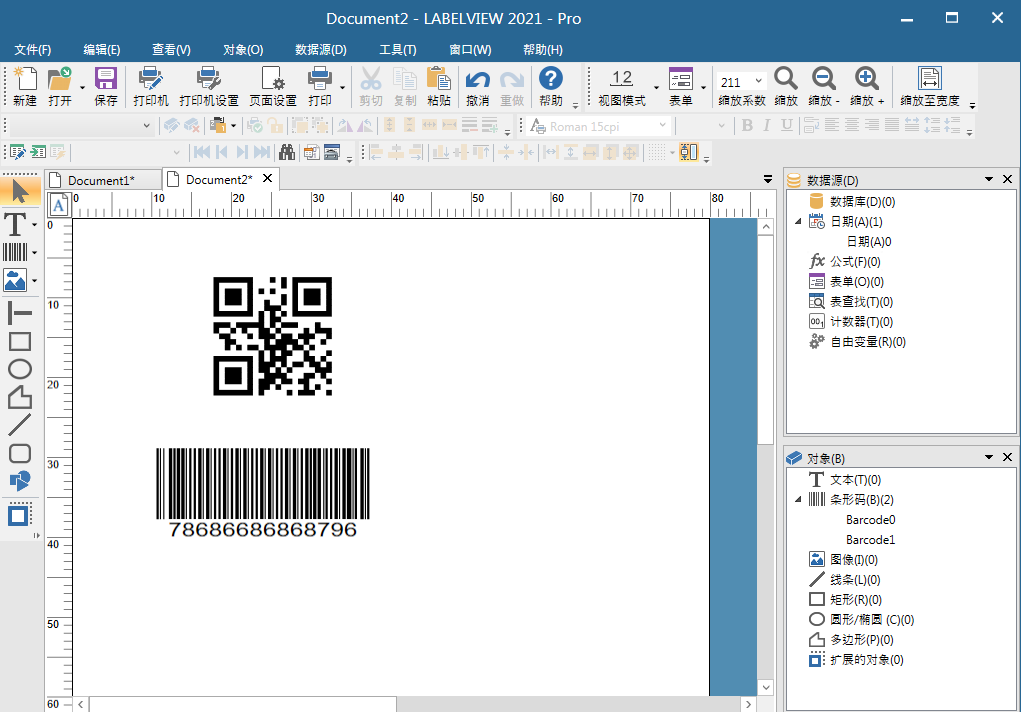This screenshot has height=712, width=1021.
Task: Open the Text tool dropdown arrow
Action: pos(35,225)
